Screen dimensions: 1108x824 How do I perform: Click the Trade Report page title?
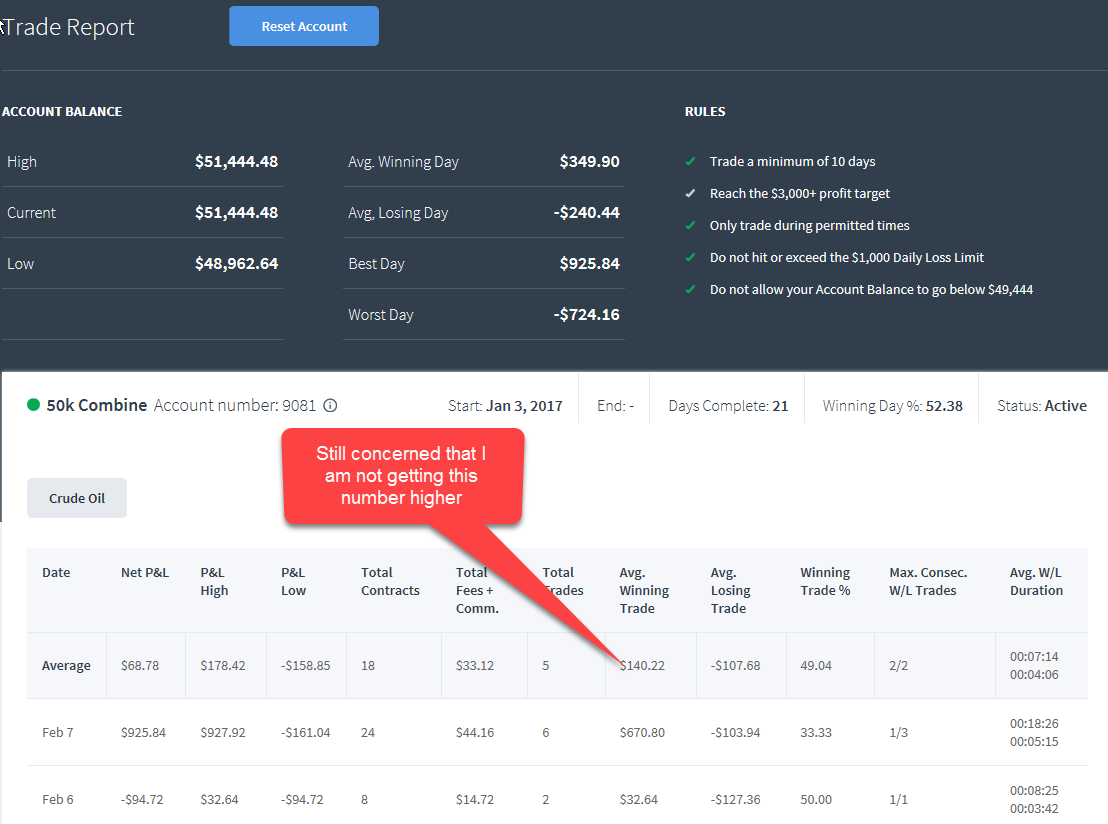tap(69, 27)
